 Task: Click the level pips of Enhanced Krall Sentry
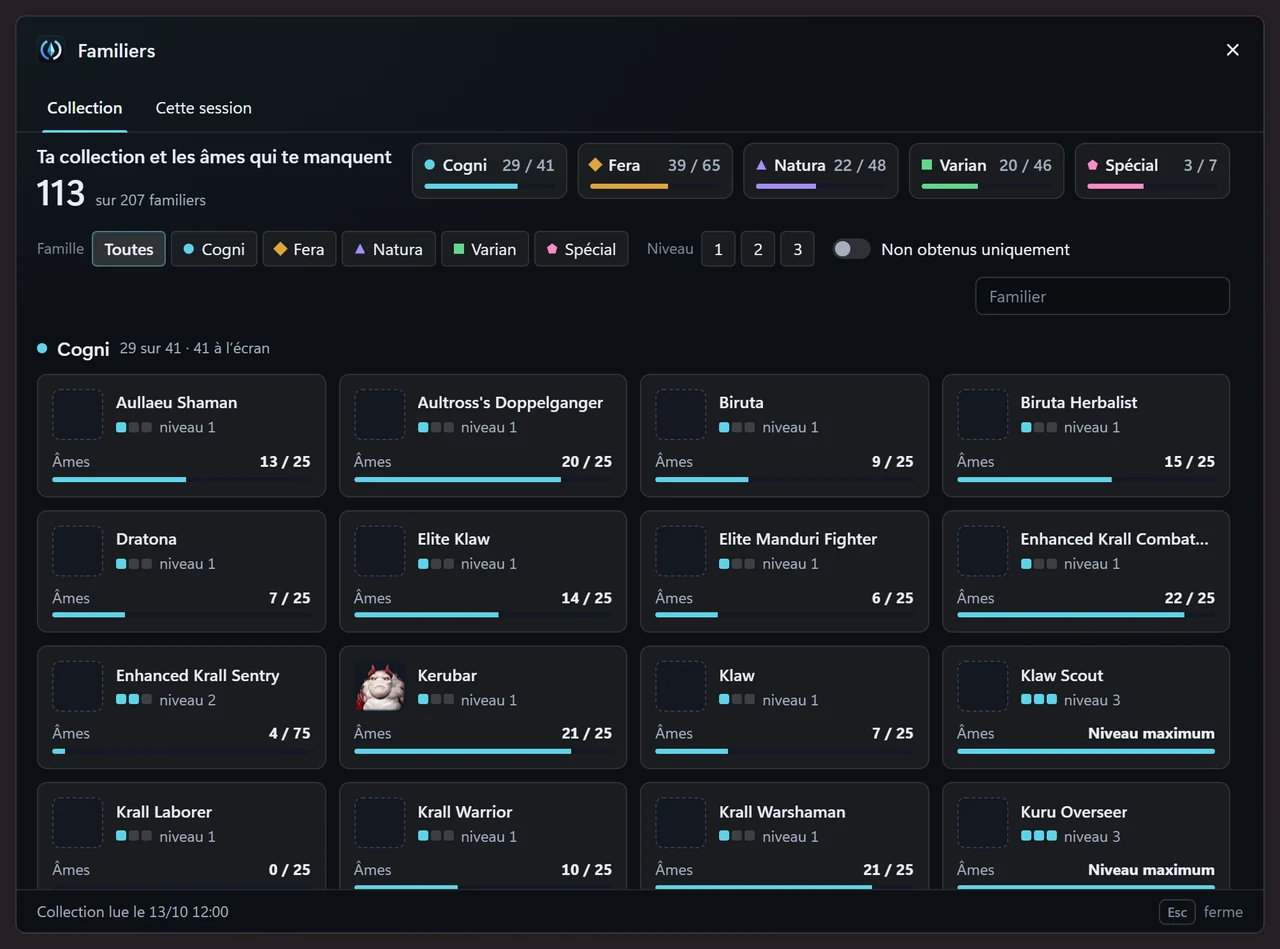tap(134, 700)
